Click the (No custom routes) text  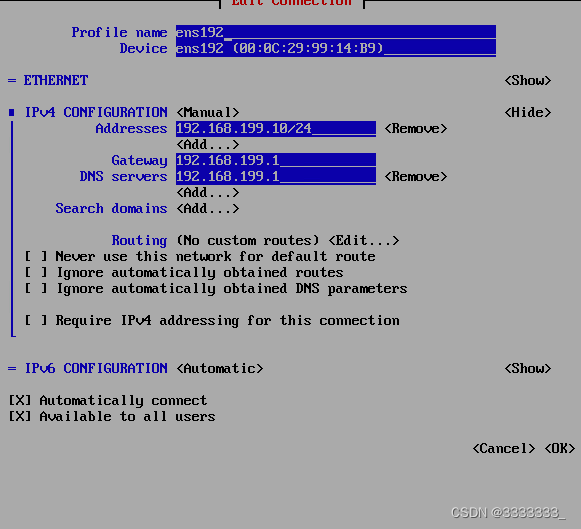click(x=248, y=240)
